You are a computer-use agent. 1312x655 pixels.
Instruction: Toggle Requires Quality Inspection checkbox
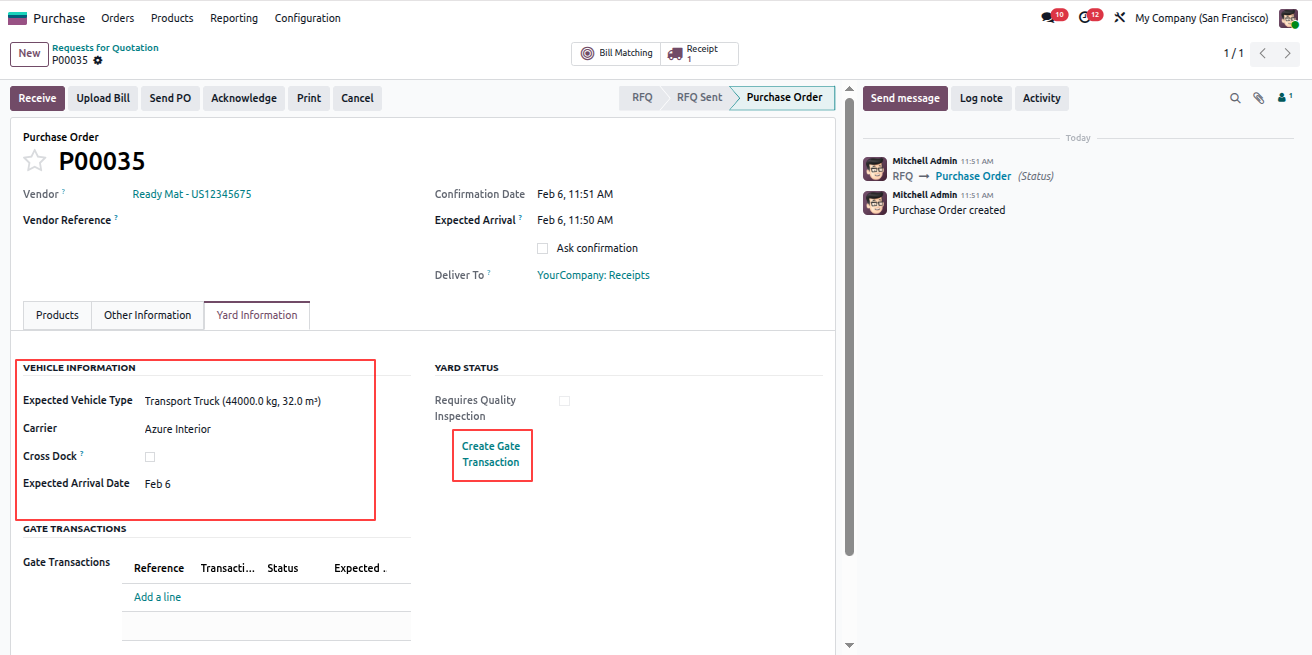pos(565,401)
